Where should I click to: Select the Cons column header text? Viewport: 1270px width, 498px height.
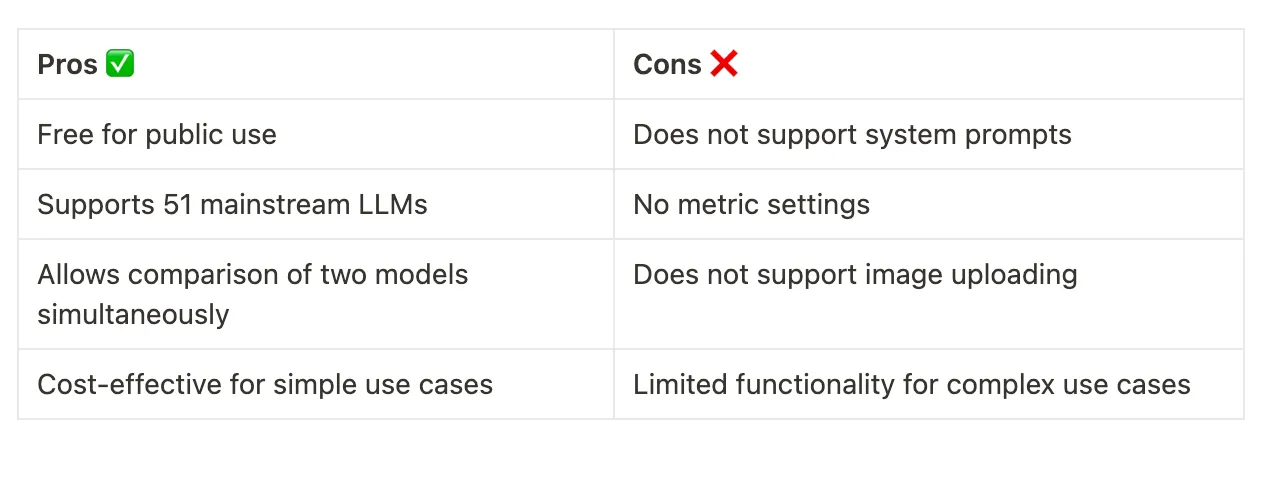click(x=667, y=65)
